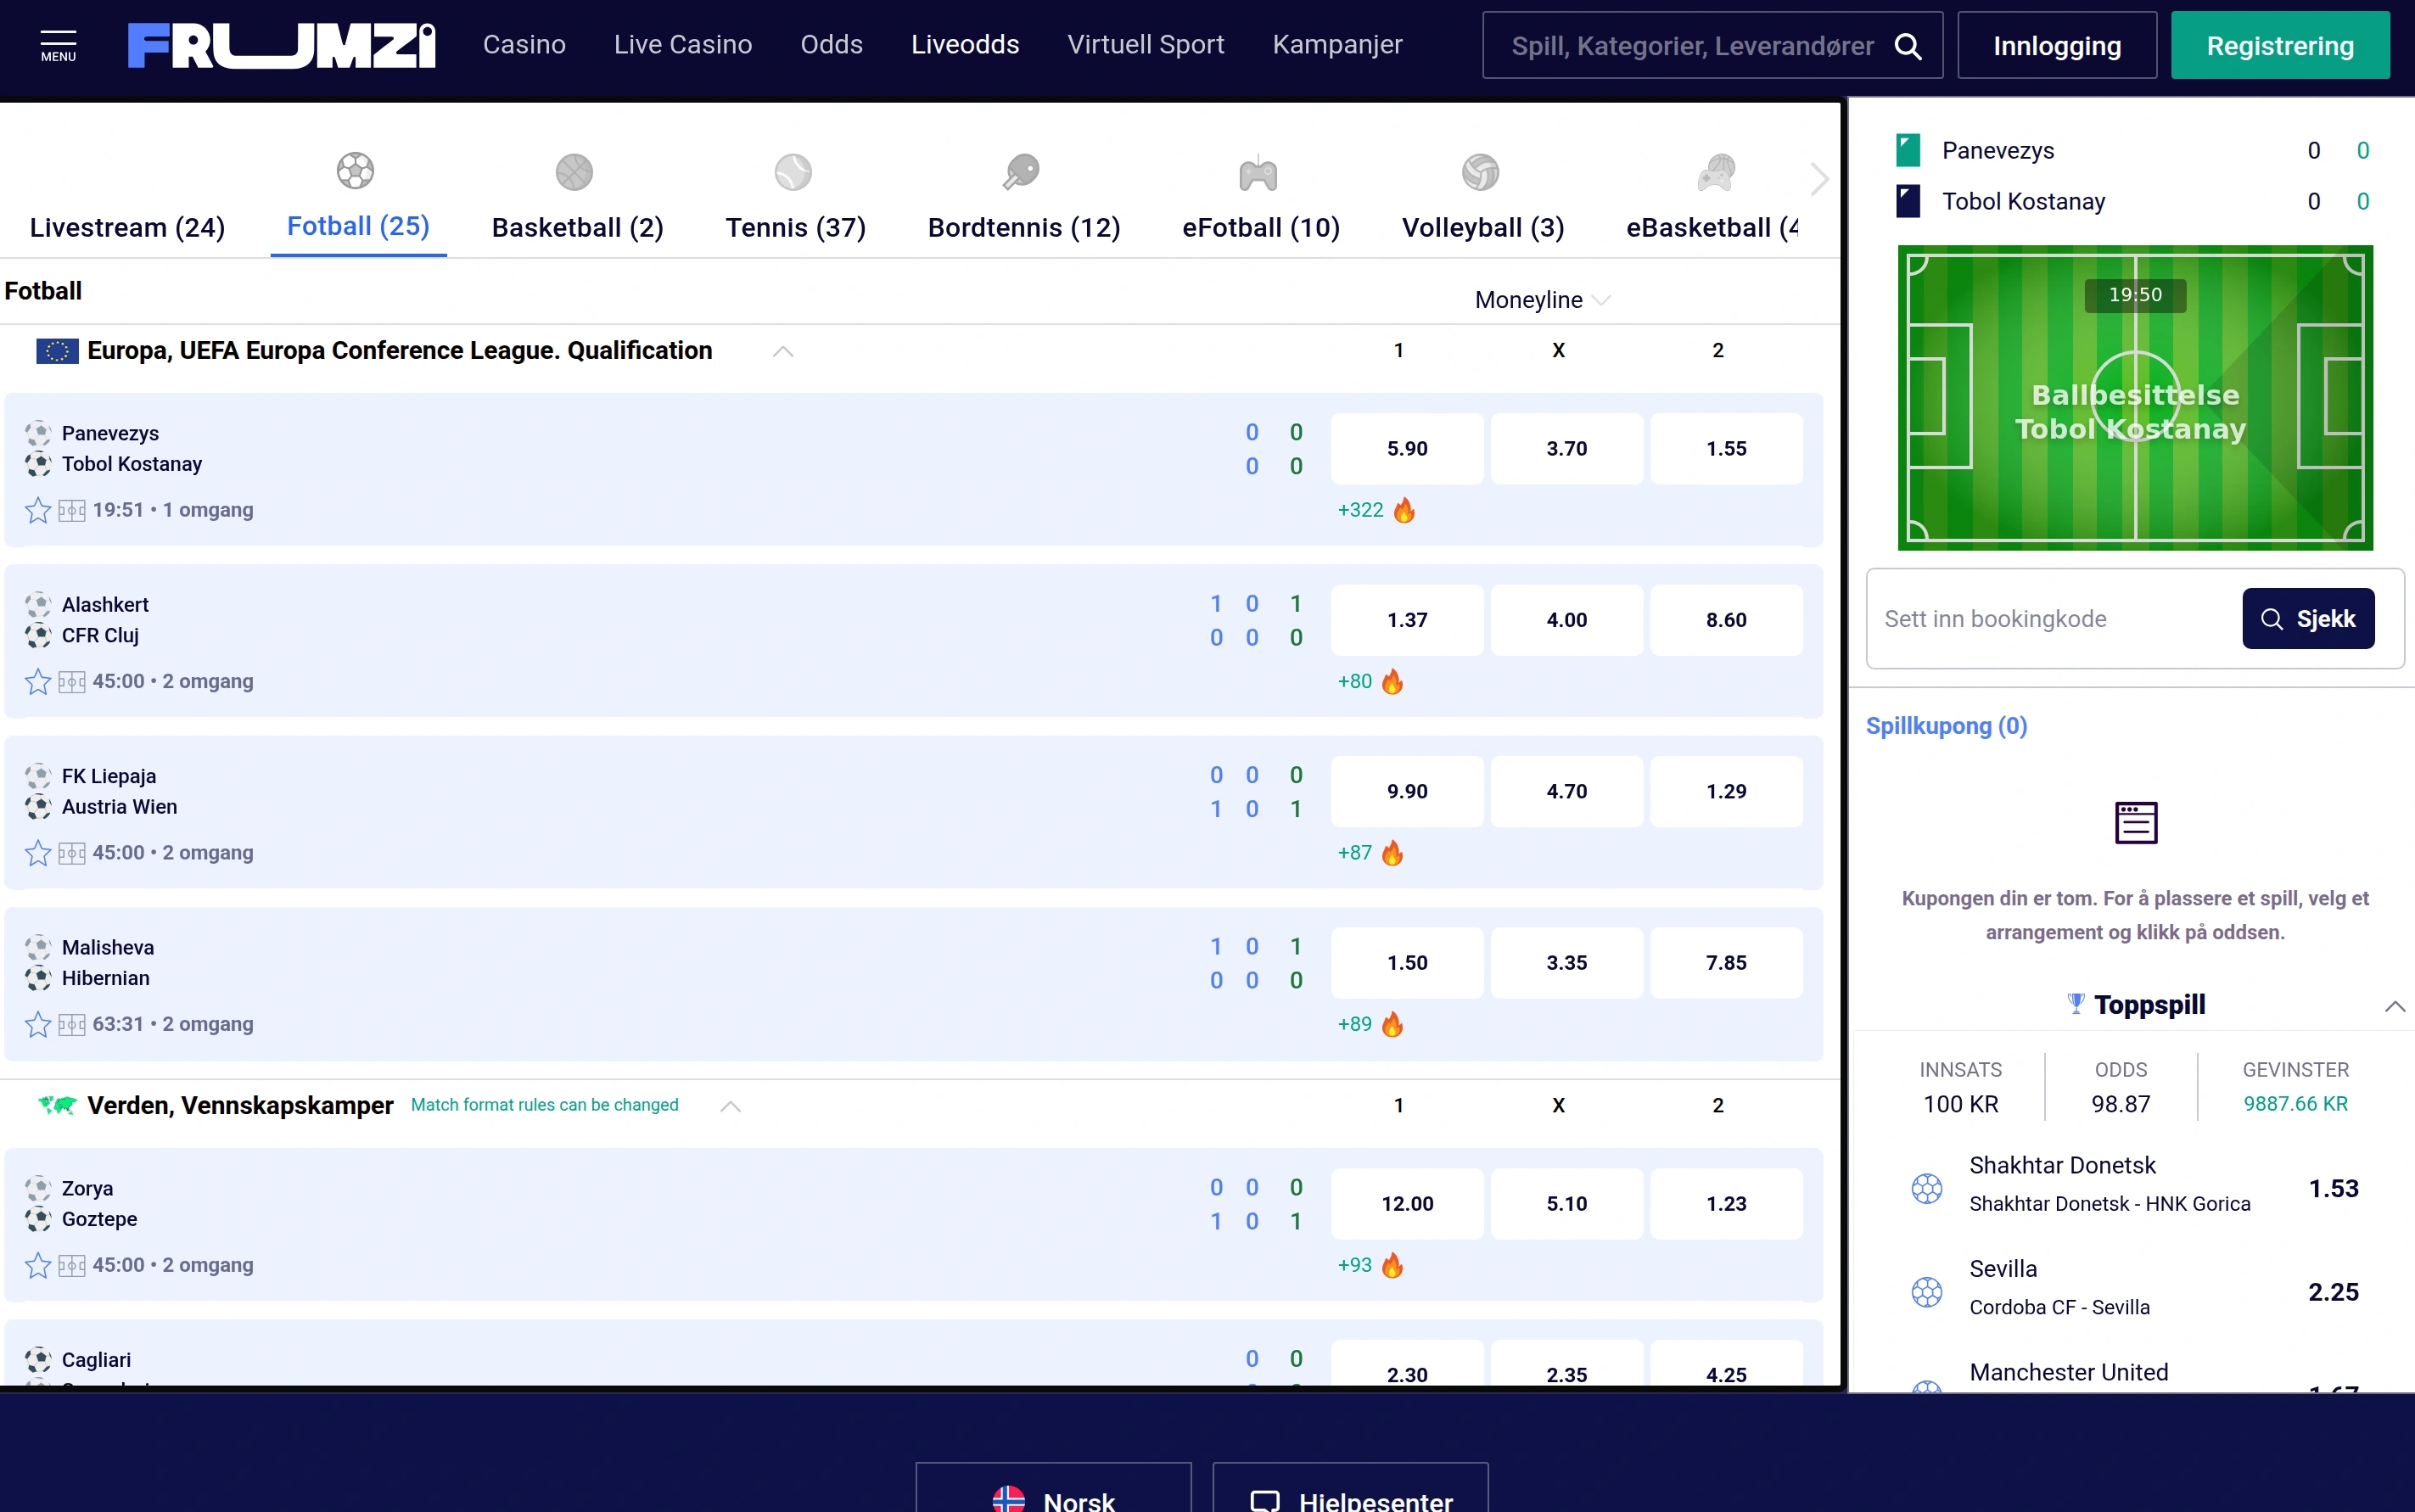Screen dimensions: 2415x1512
Task: Open the Casino menu item
Action: coord(524,45)
